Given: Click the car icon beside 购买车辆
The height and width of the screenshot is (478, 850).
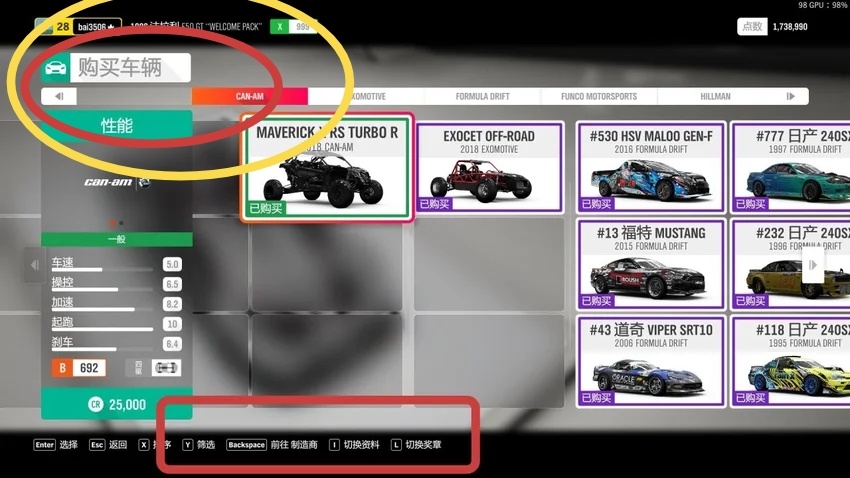Looking at the screenshot, I should (x=55, y=68).
